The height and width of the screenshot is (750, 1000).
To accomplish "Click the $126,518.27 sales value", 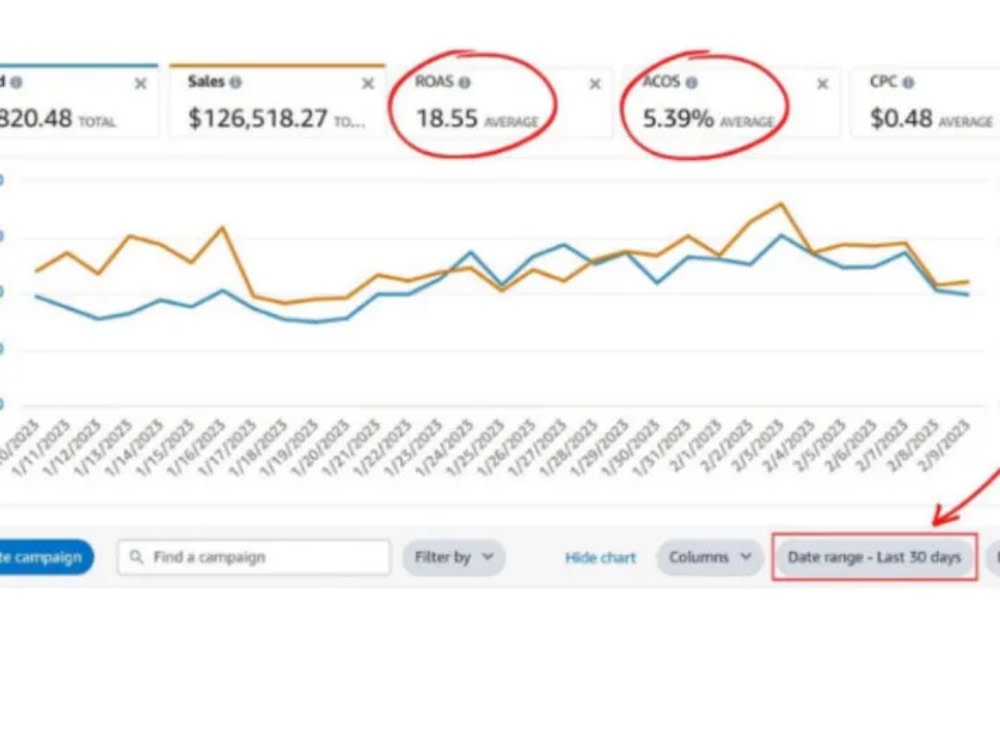I will click(x=258, y=119).
